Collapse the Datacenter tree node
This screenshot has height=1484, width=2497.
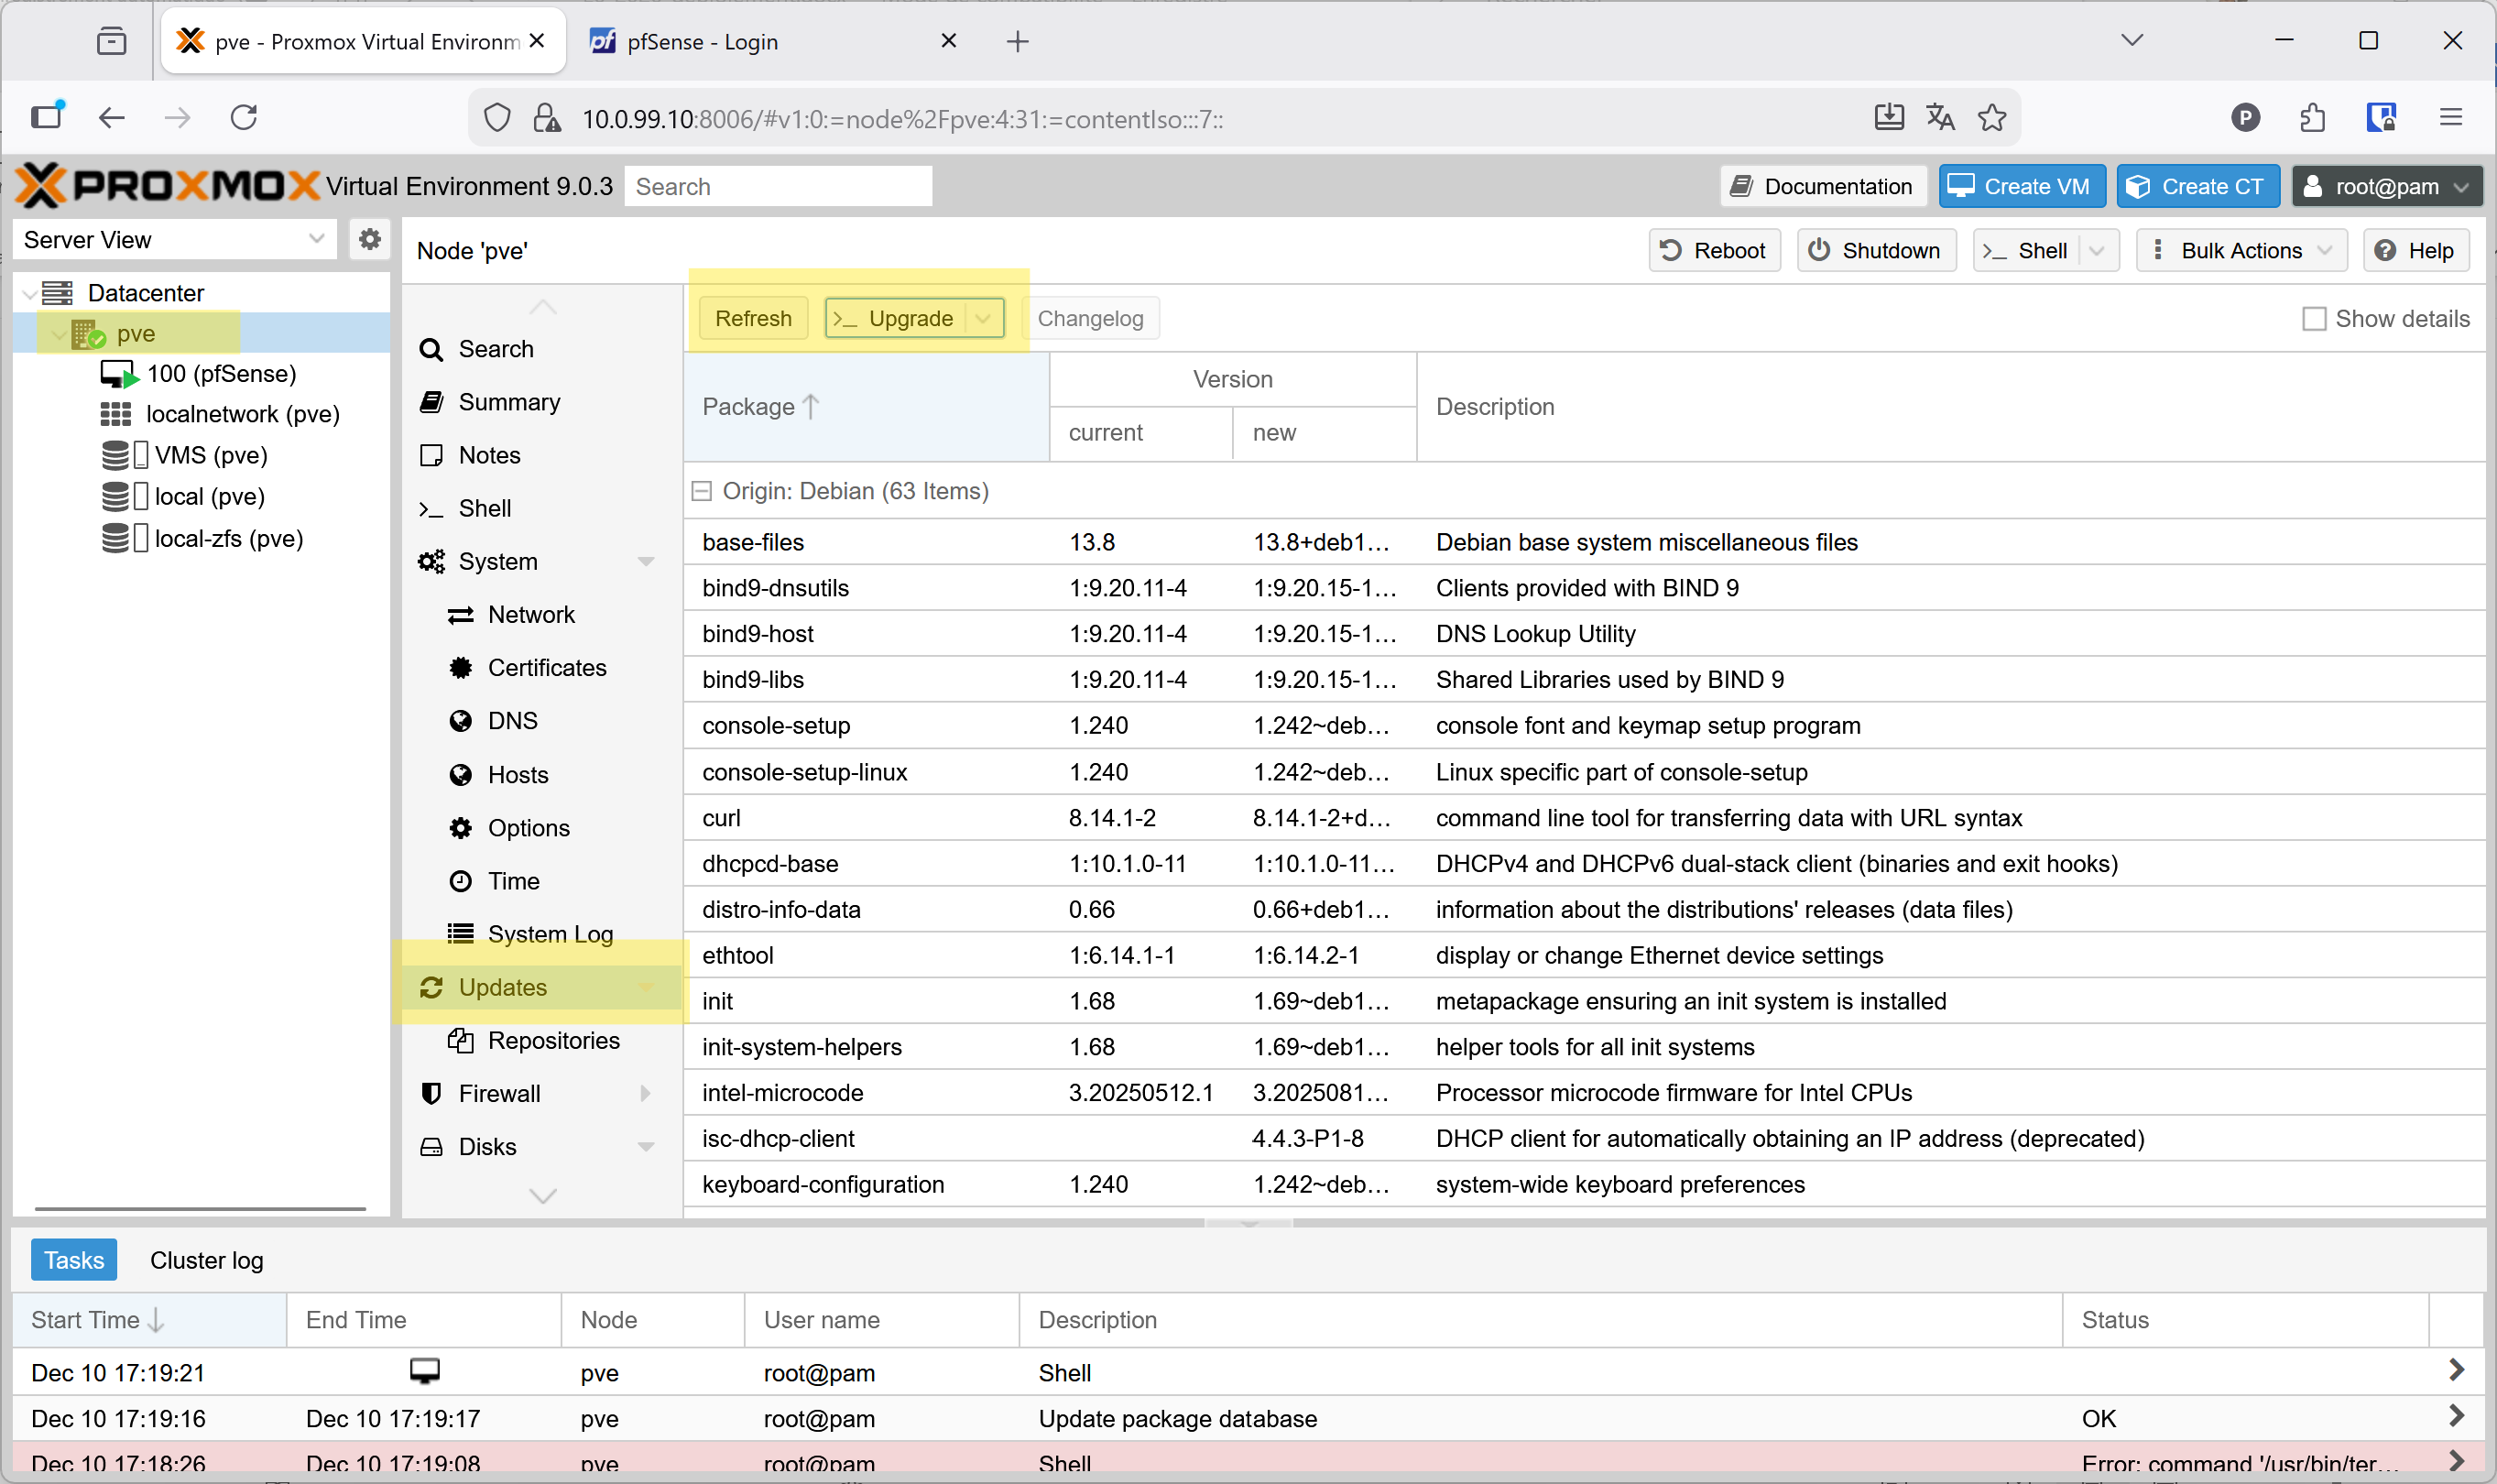coord(30,293)
